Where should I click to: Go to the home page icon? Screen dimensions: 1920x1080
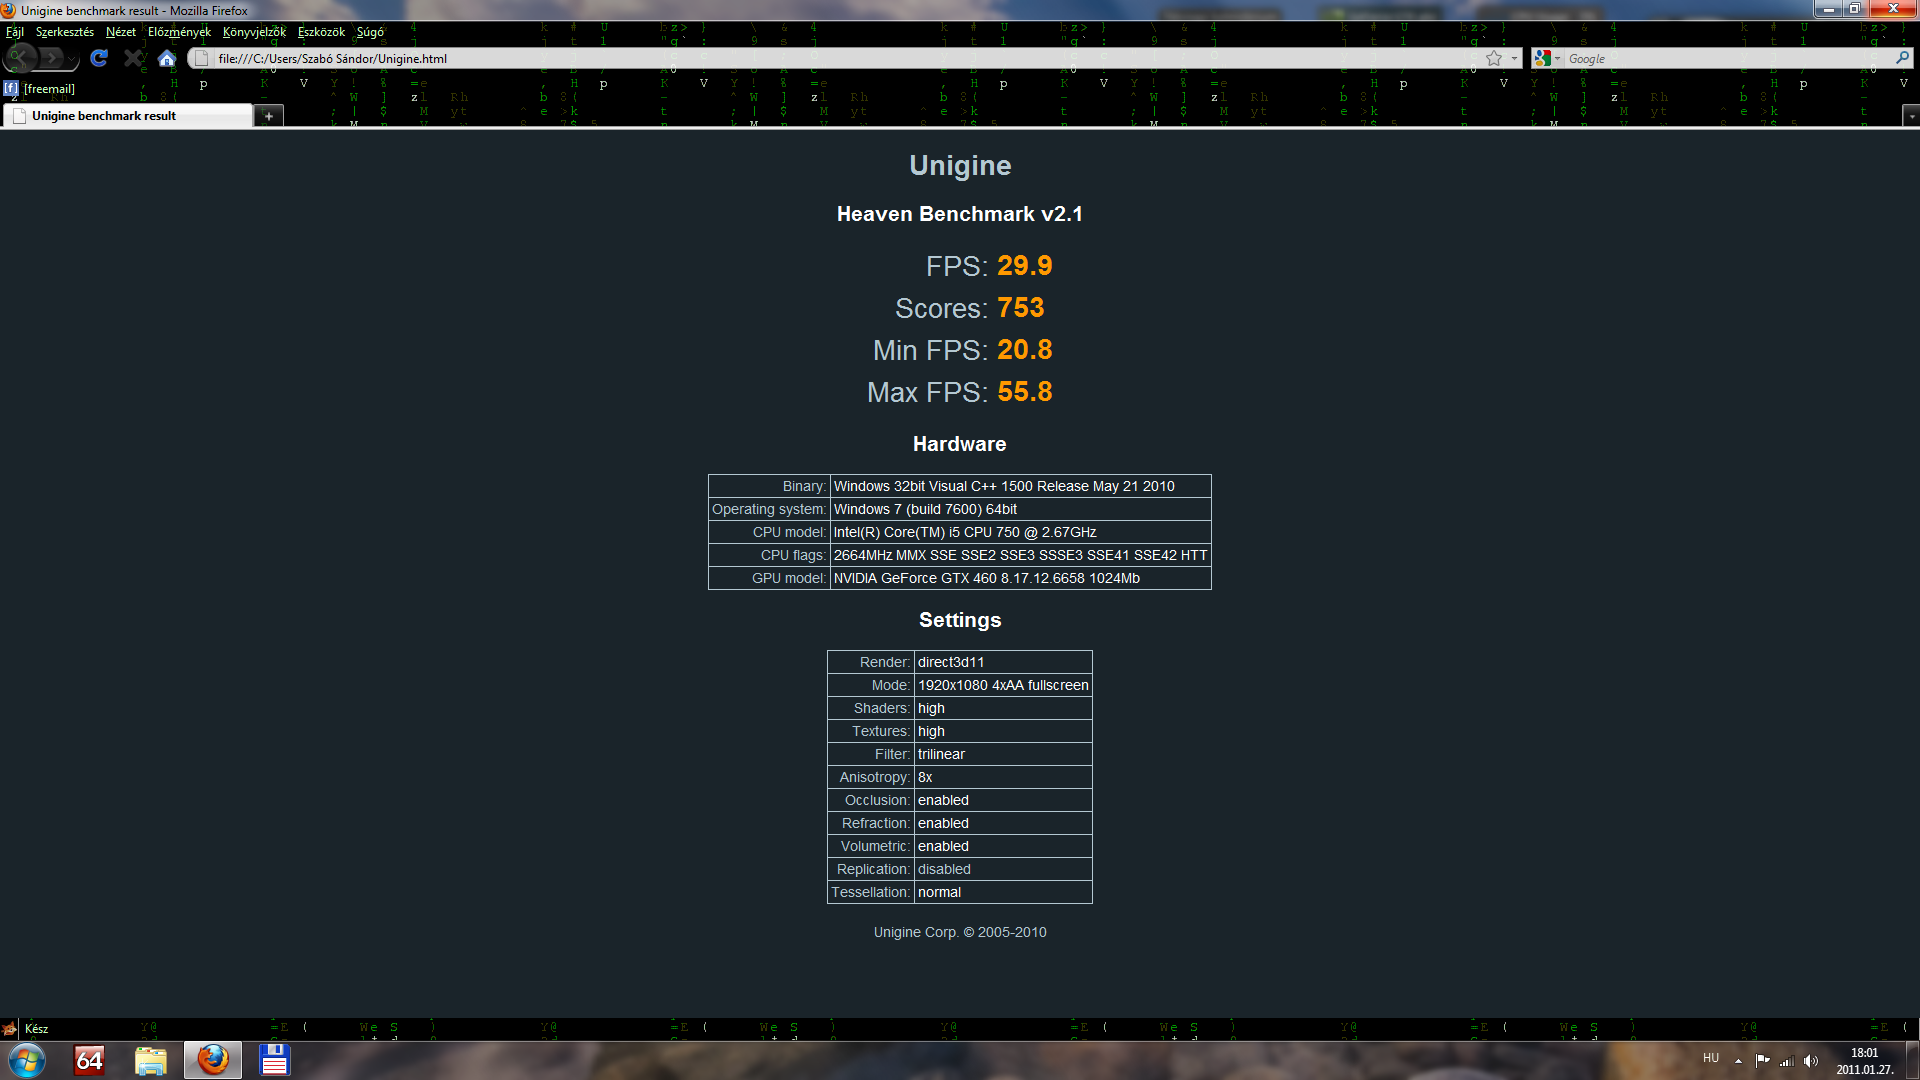click(x=167, y=58)
